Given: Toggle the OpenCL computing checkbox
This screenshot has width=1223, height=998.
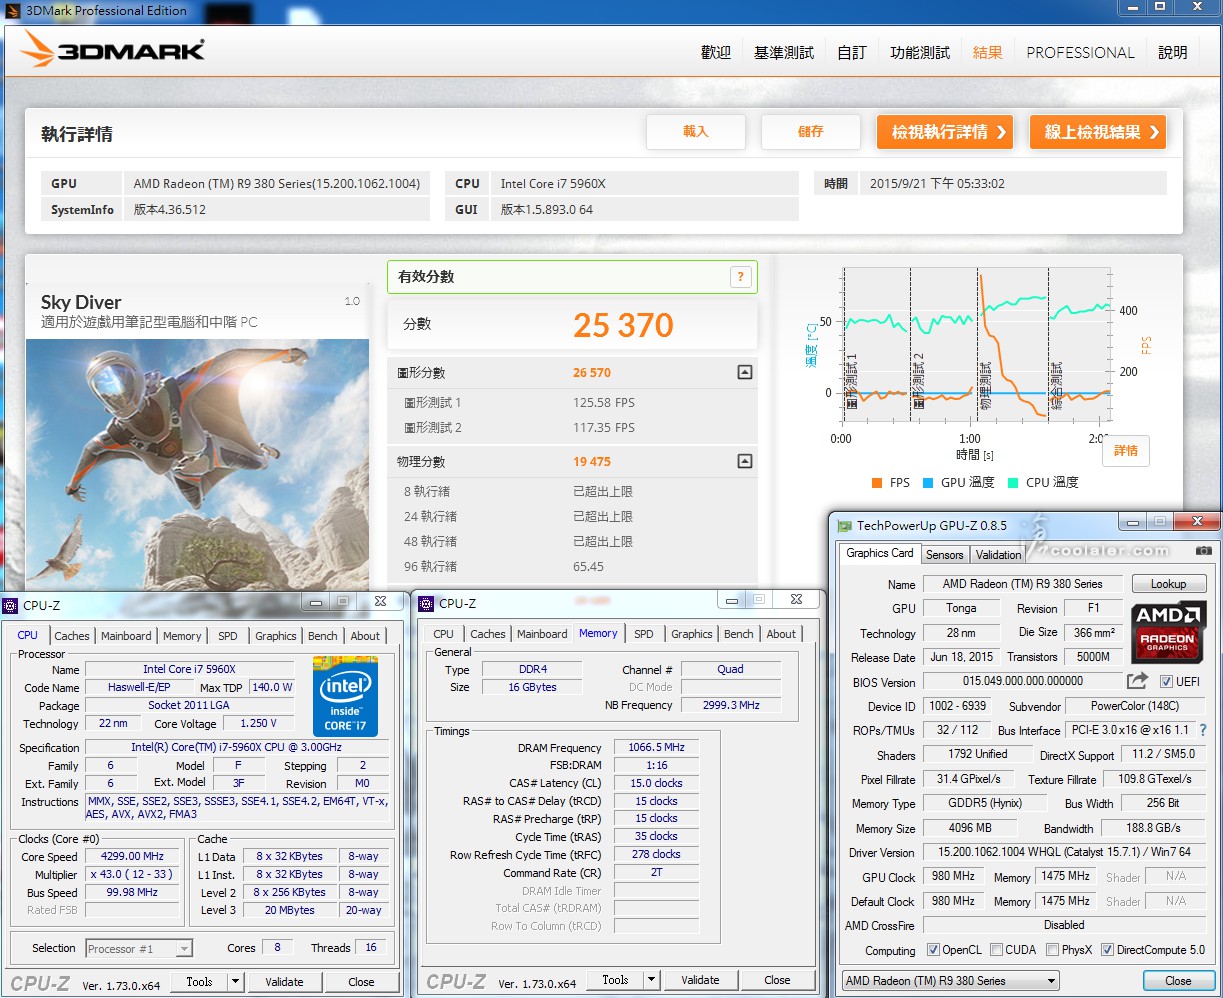Looking at the screenshot, I should click(x=933, y=950).
